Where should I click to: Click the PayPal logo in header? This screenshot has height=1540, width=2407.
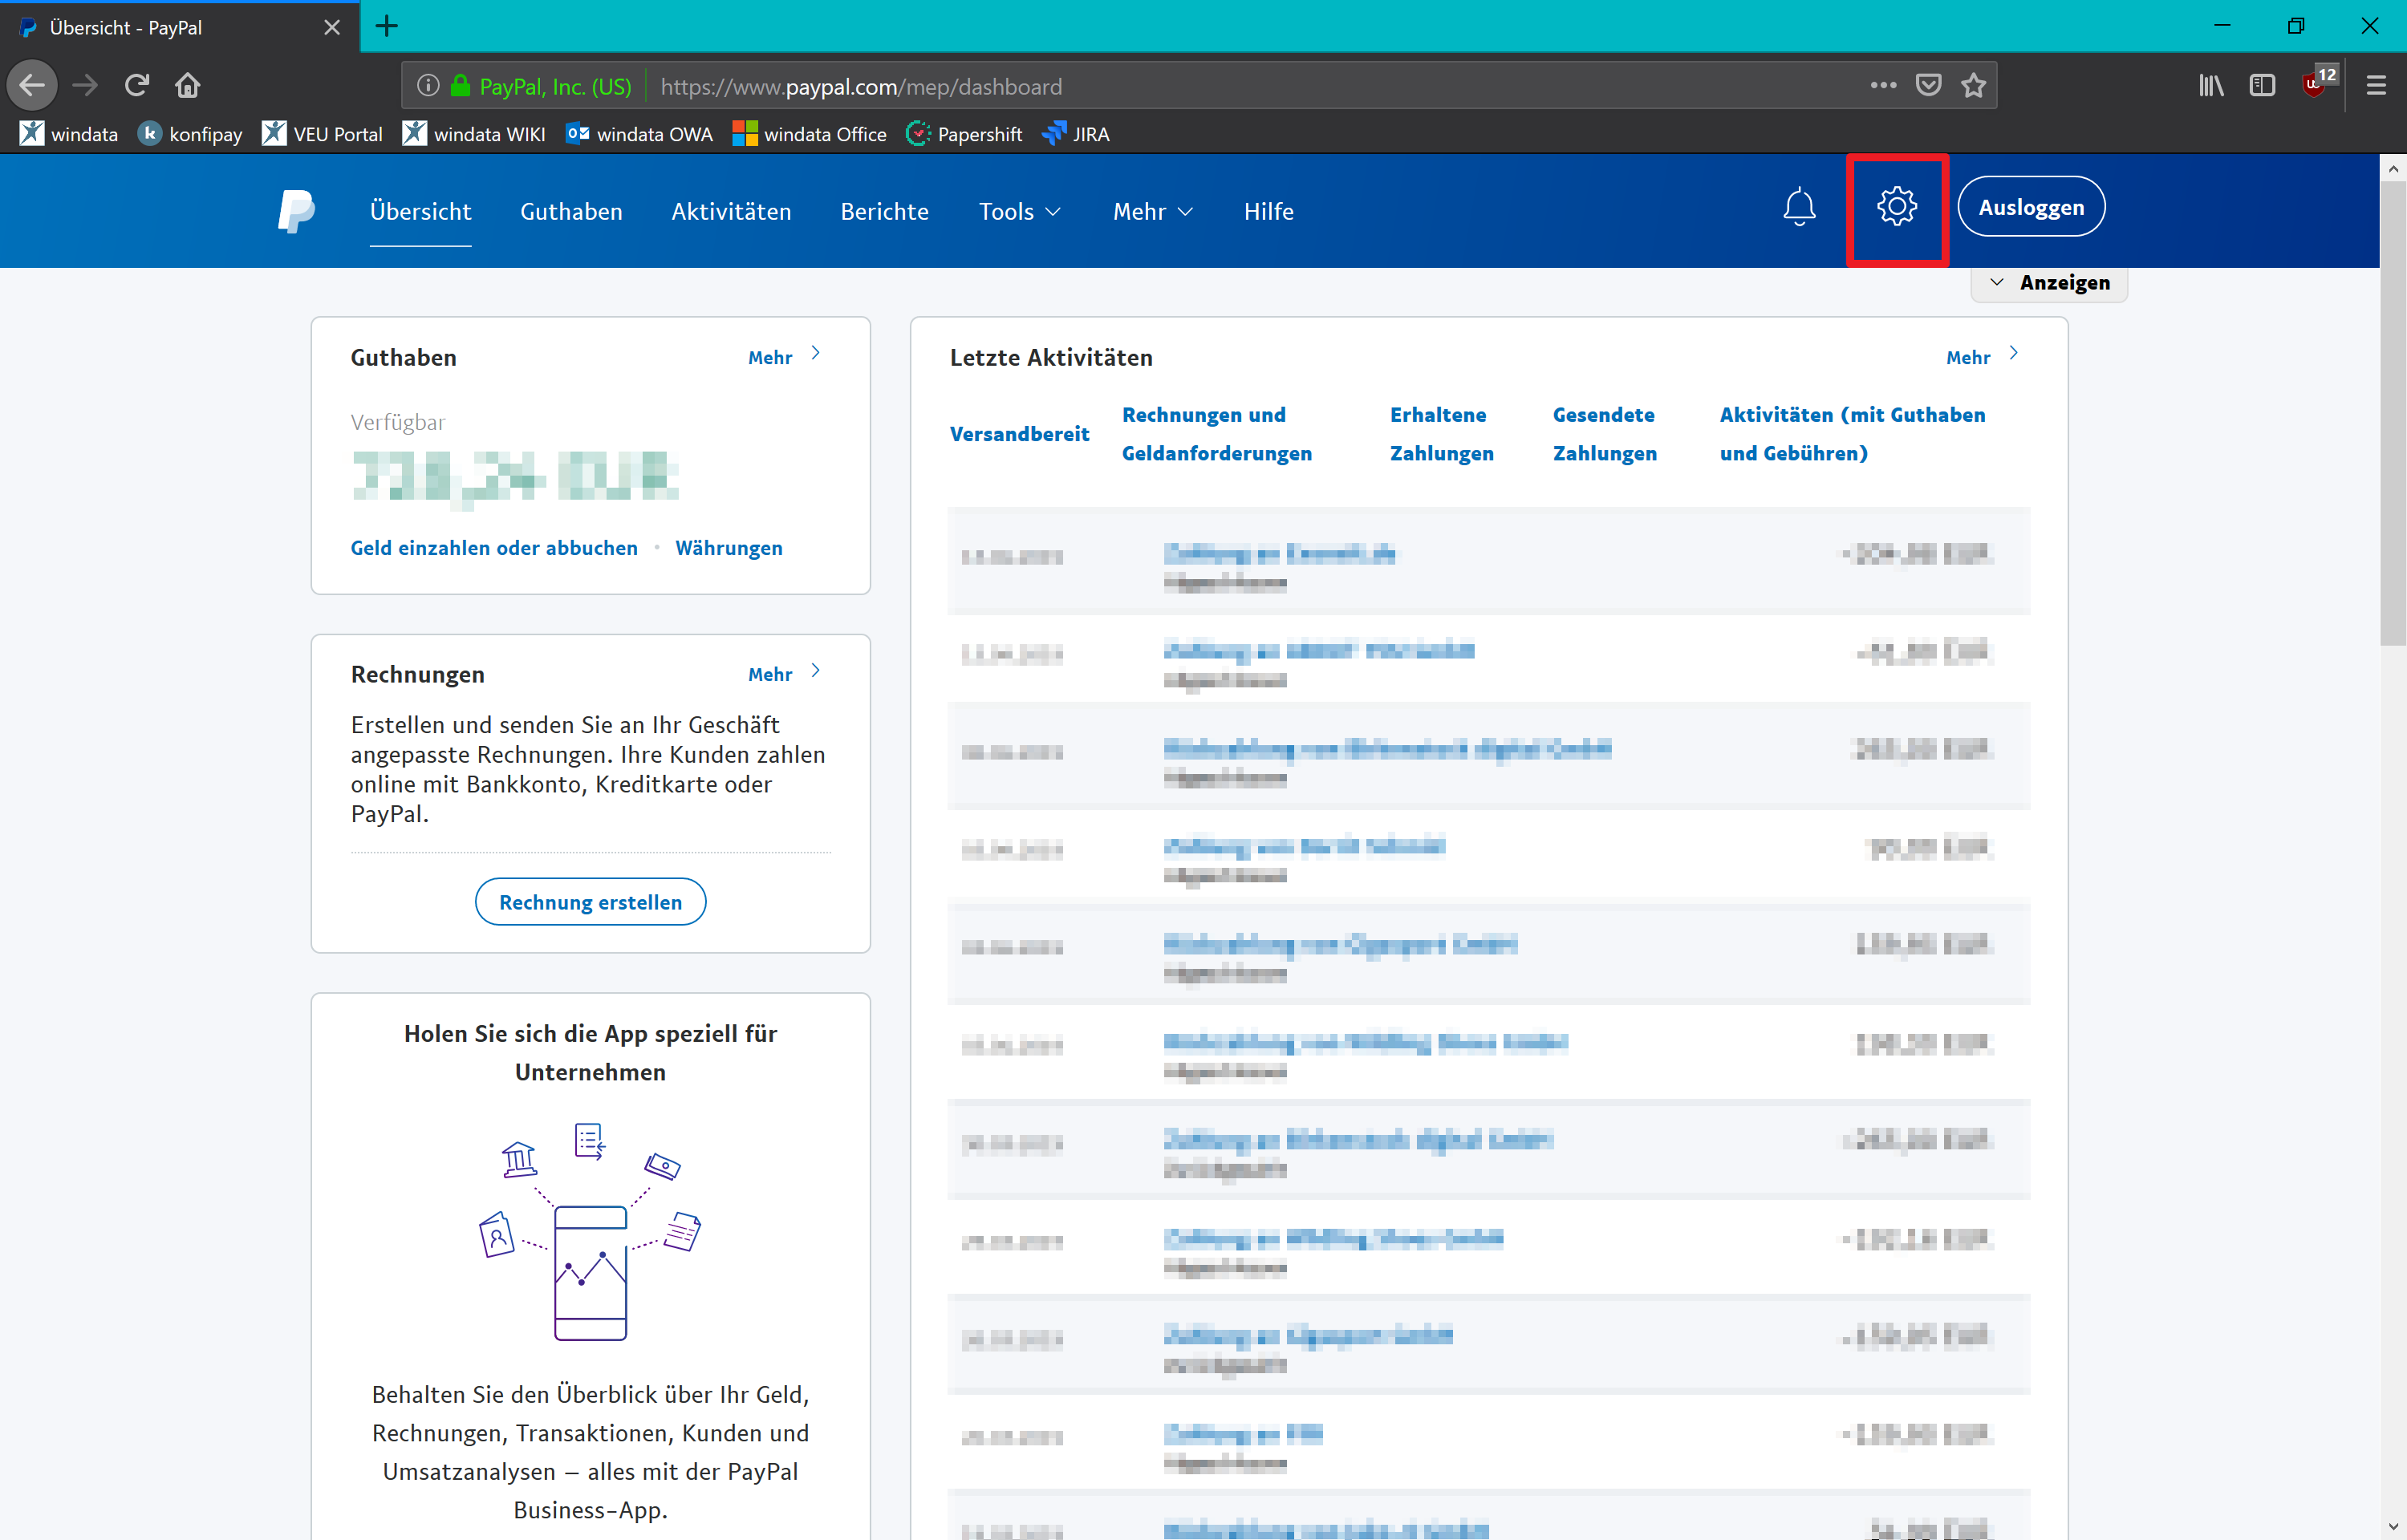296,211
